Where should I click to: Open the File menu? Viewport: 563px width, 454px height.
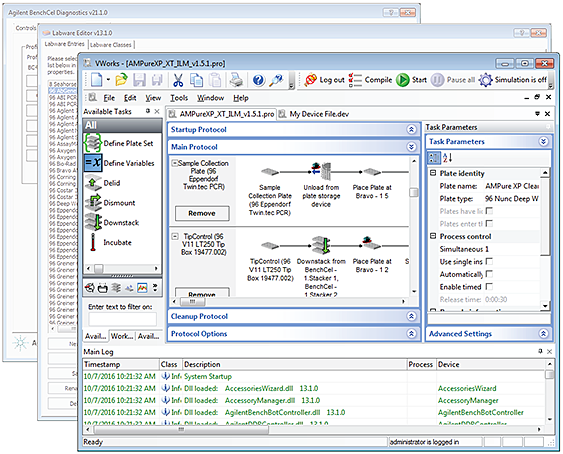coord(109,98)
